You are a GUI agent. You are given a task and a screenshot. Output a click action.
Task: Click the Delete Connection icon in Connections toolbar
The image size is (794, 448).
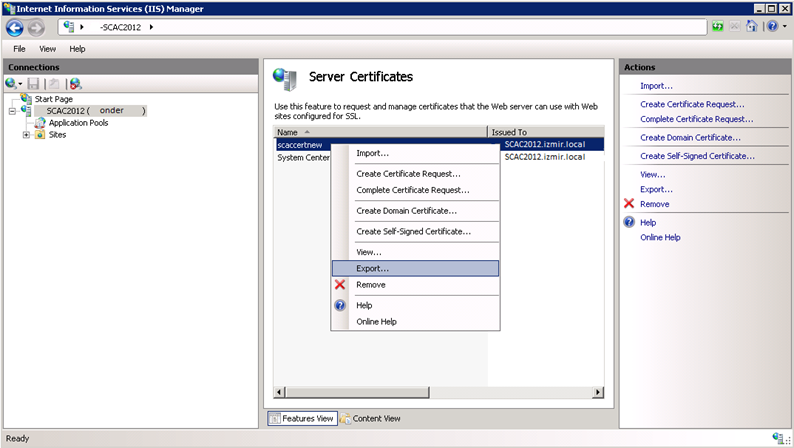[75, 84]
